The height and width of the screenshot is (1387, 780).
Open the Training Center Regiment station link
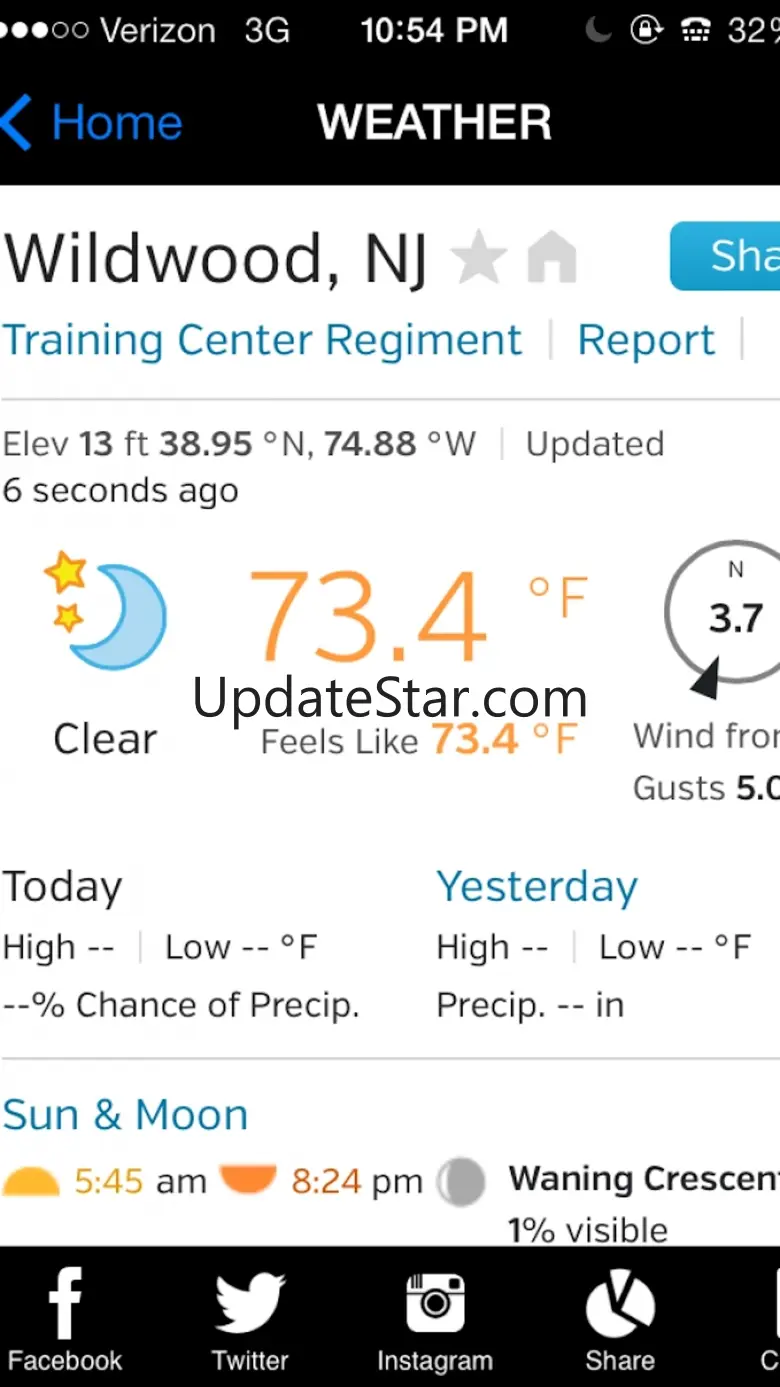tap(262, 340)
